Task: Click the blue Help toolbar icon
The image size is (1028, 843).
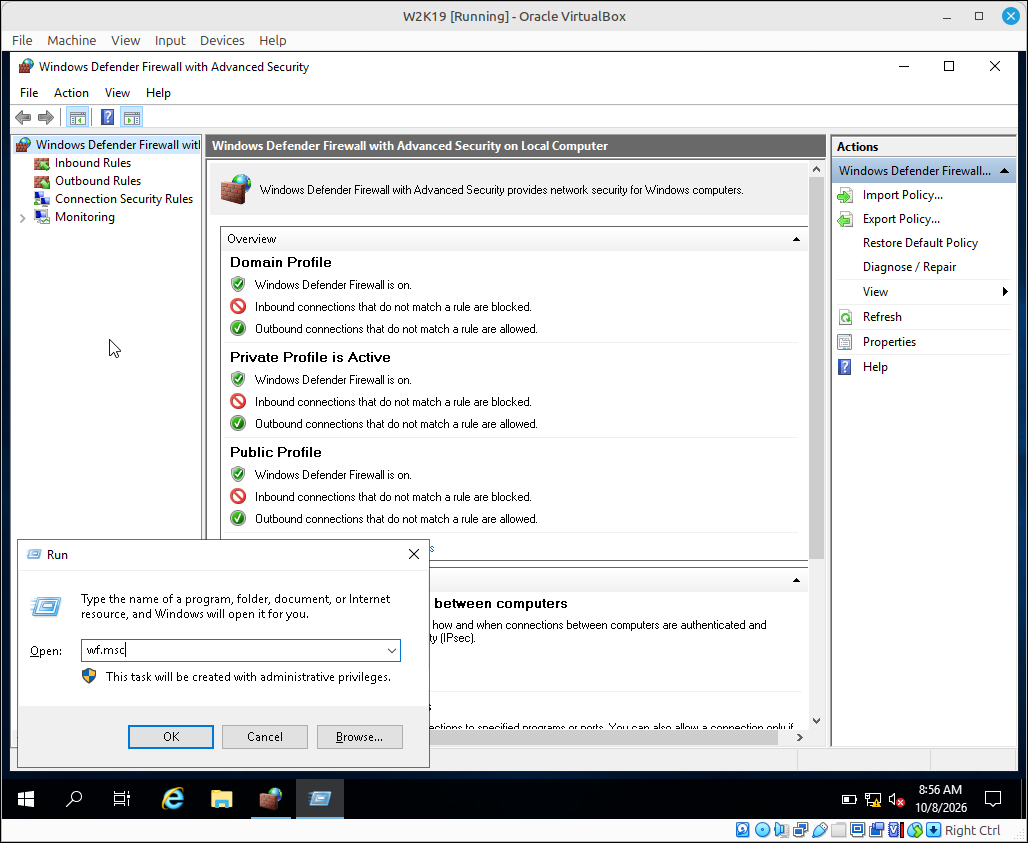Action: (108, 118)
